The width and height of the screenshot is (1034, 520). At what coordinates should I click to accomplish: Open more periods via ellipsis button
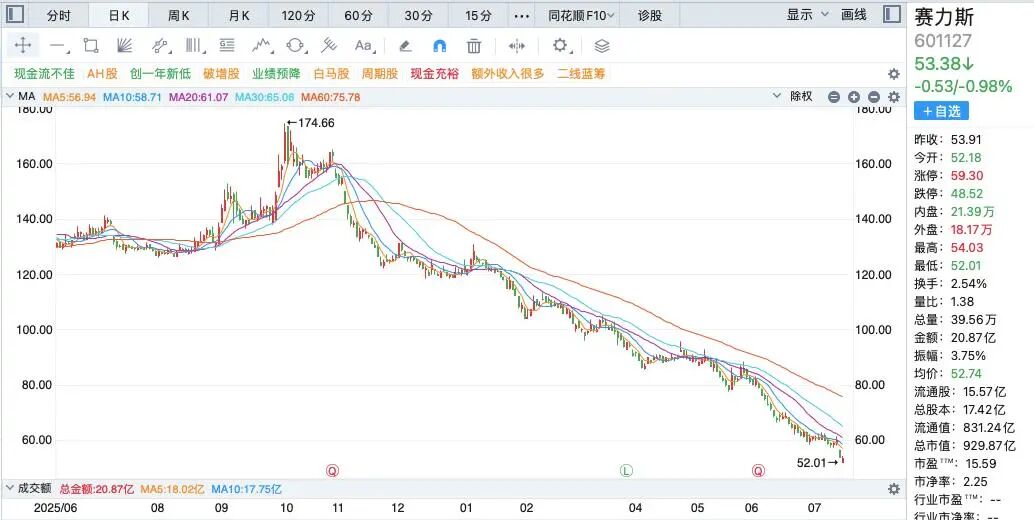pos(522,15)
